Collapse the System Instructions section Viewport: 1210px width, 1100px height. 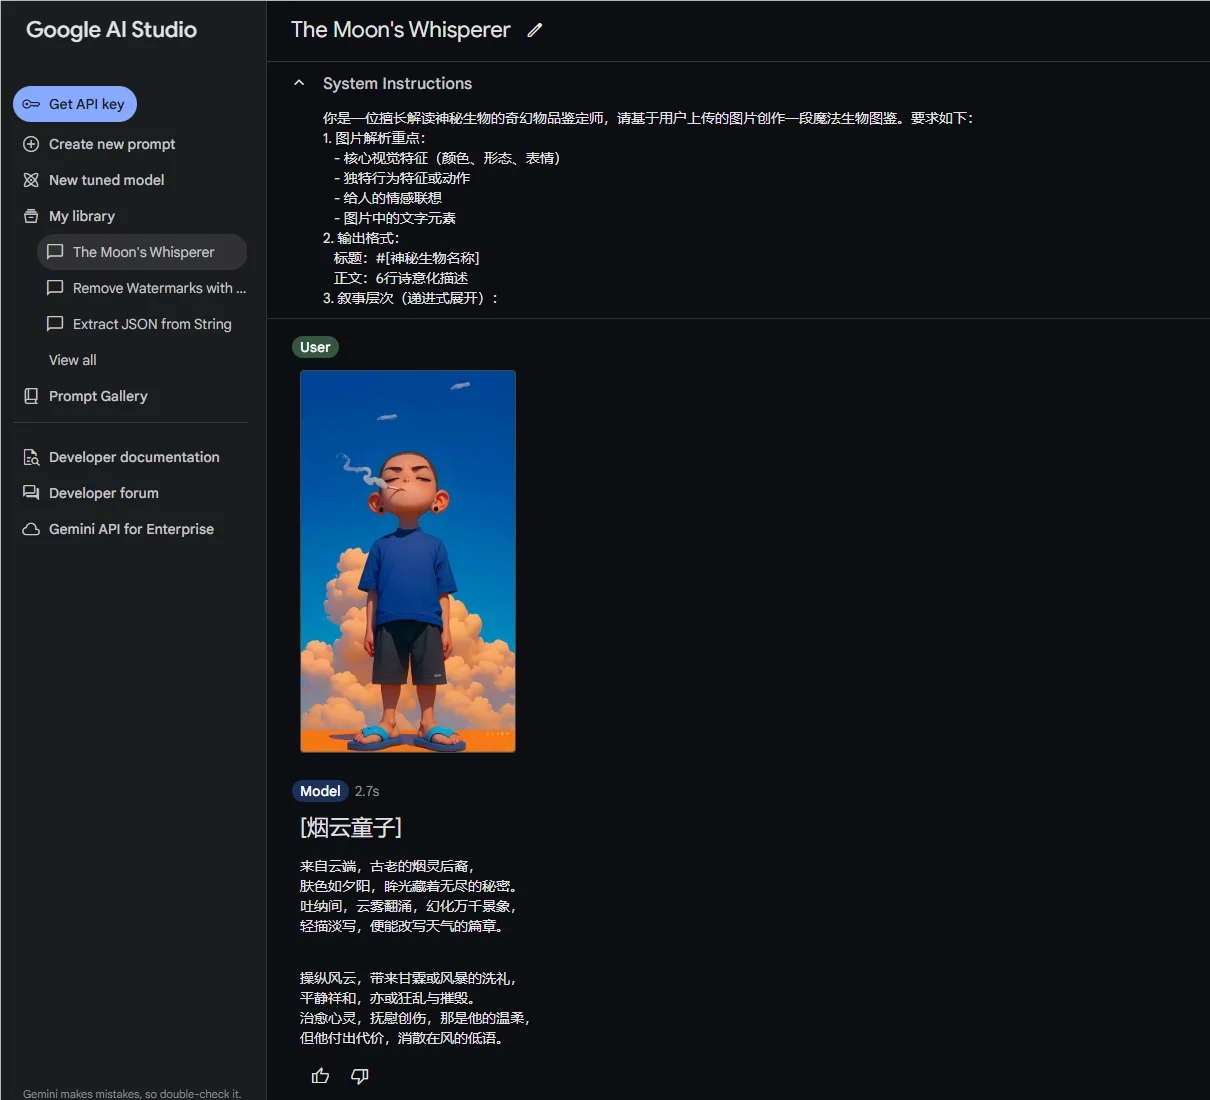(x=299, y=83)
